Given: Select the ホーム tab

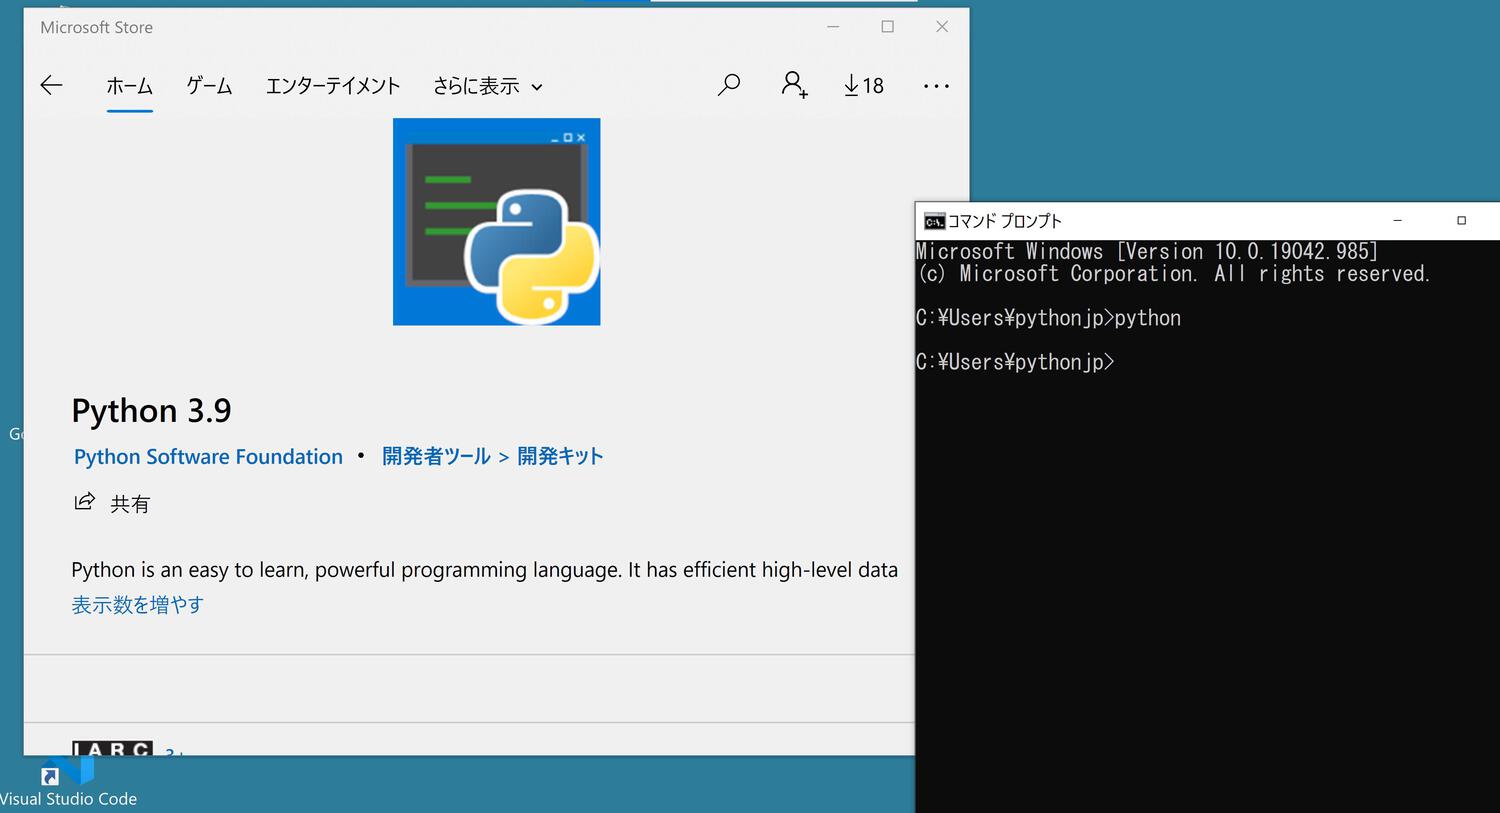Looking at the screenshot, I should (130, 86).
